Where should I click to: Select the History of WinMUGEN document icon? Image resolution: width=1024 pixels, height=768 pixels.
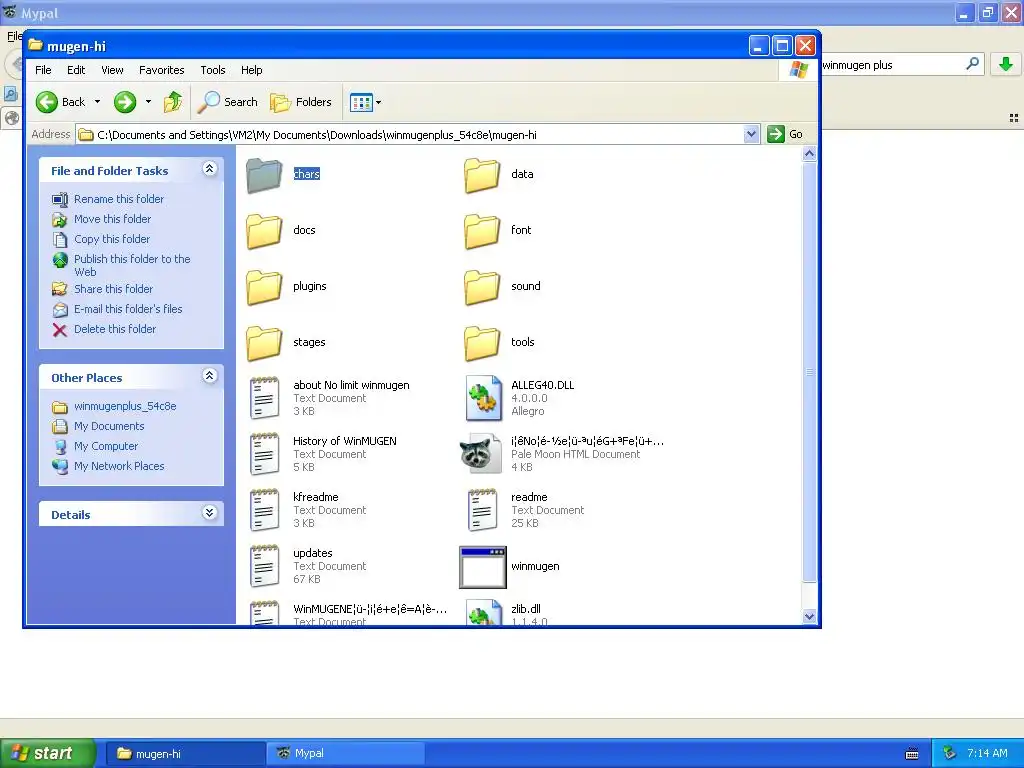[x=264, y=454]
